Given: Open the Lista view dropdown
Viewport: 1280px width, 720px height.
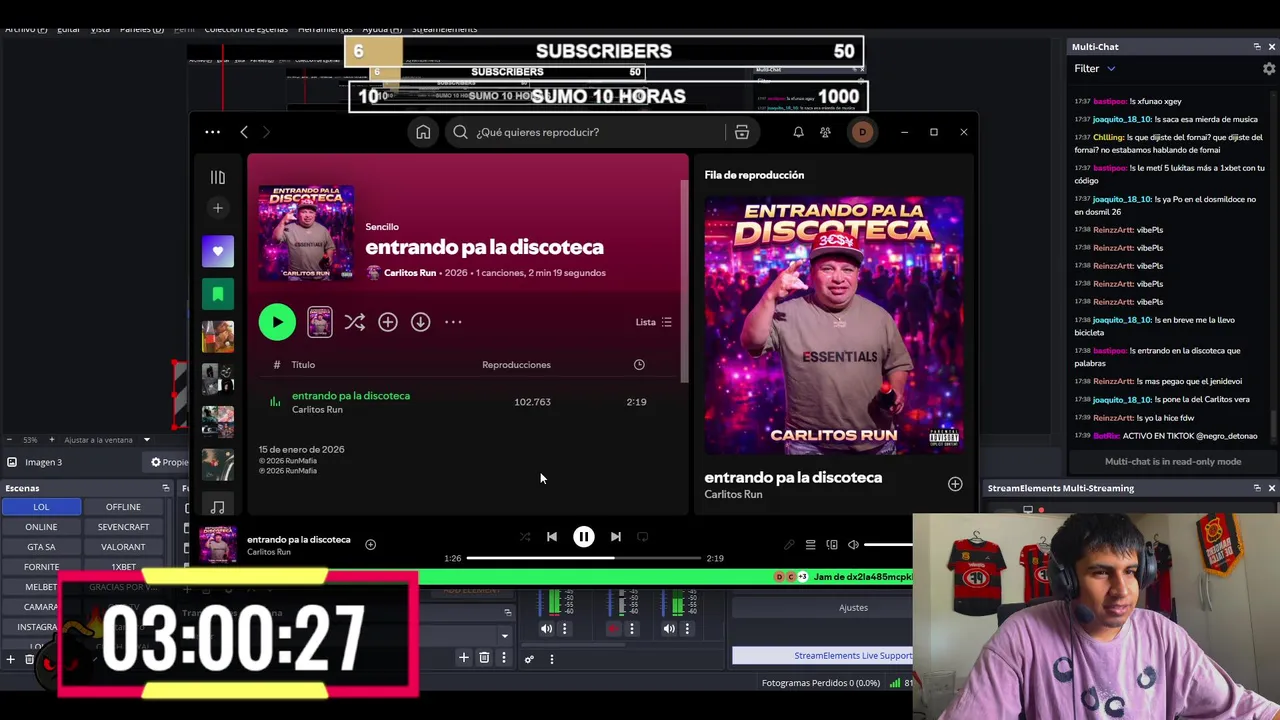Looking at the screenshot, I should tap(654, 322).
